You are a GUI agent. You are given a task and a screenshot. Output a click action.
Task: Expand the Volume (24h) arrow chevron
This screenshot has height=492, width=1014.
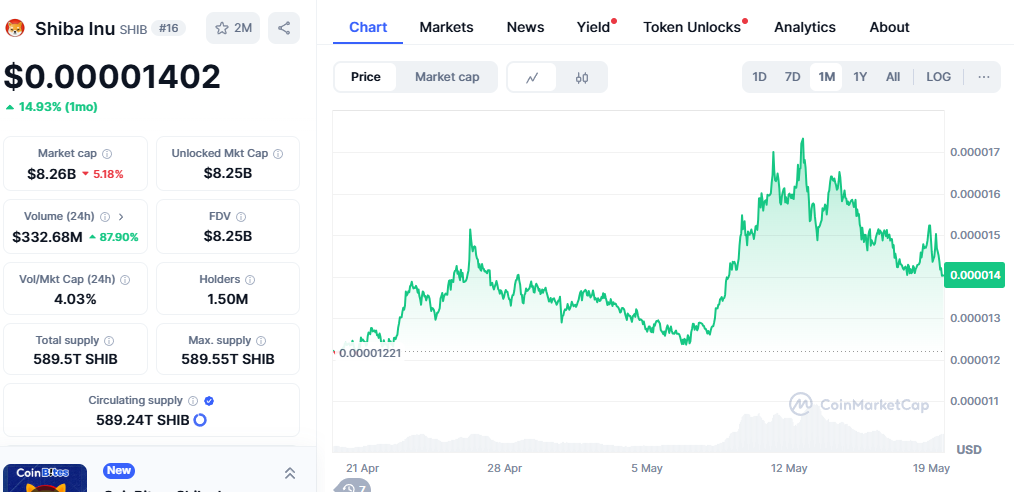121,217
